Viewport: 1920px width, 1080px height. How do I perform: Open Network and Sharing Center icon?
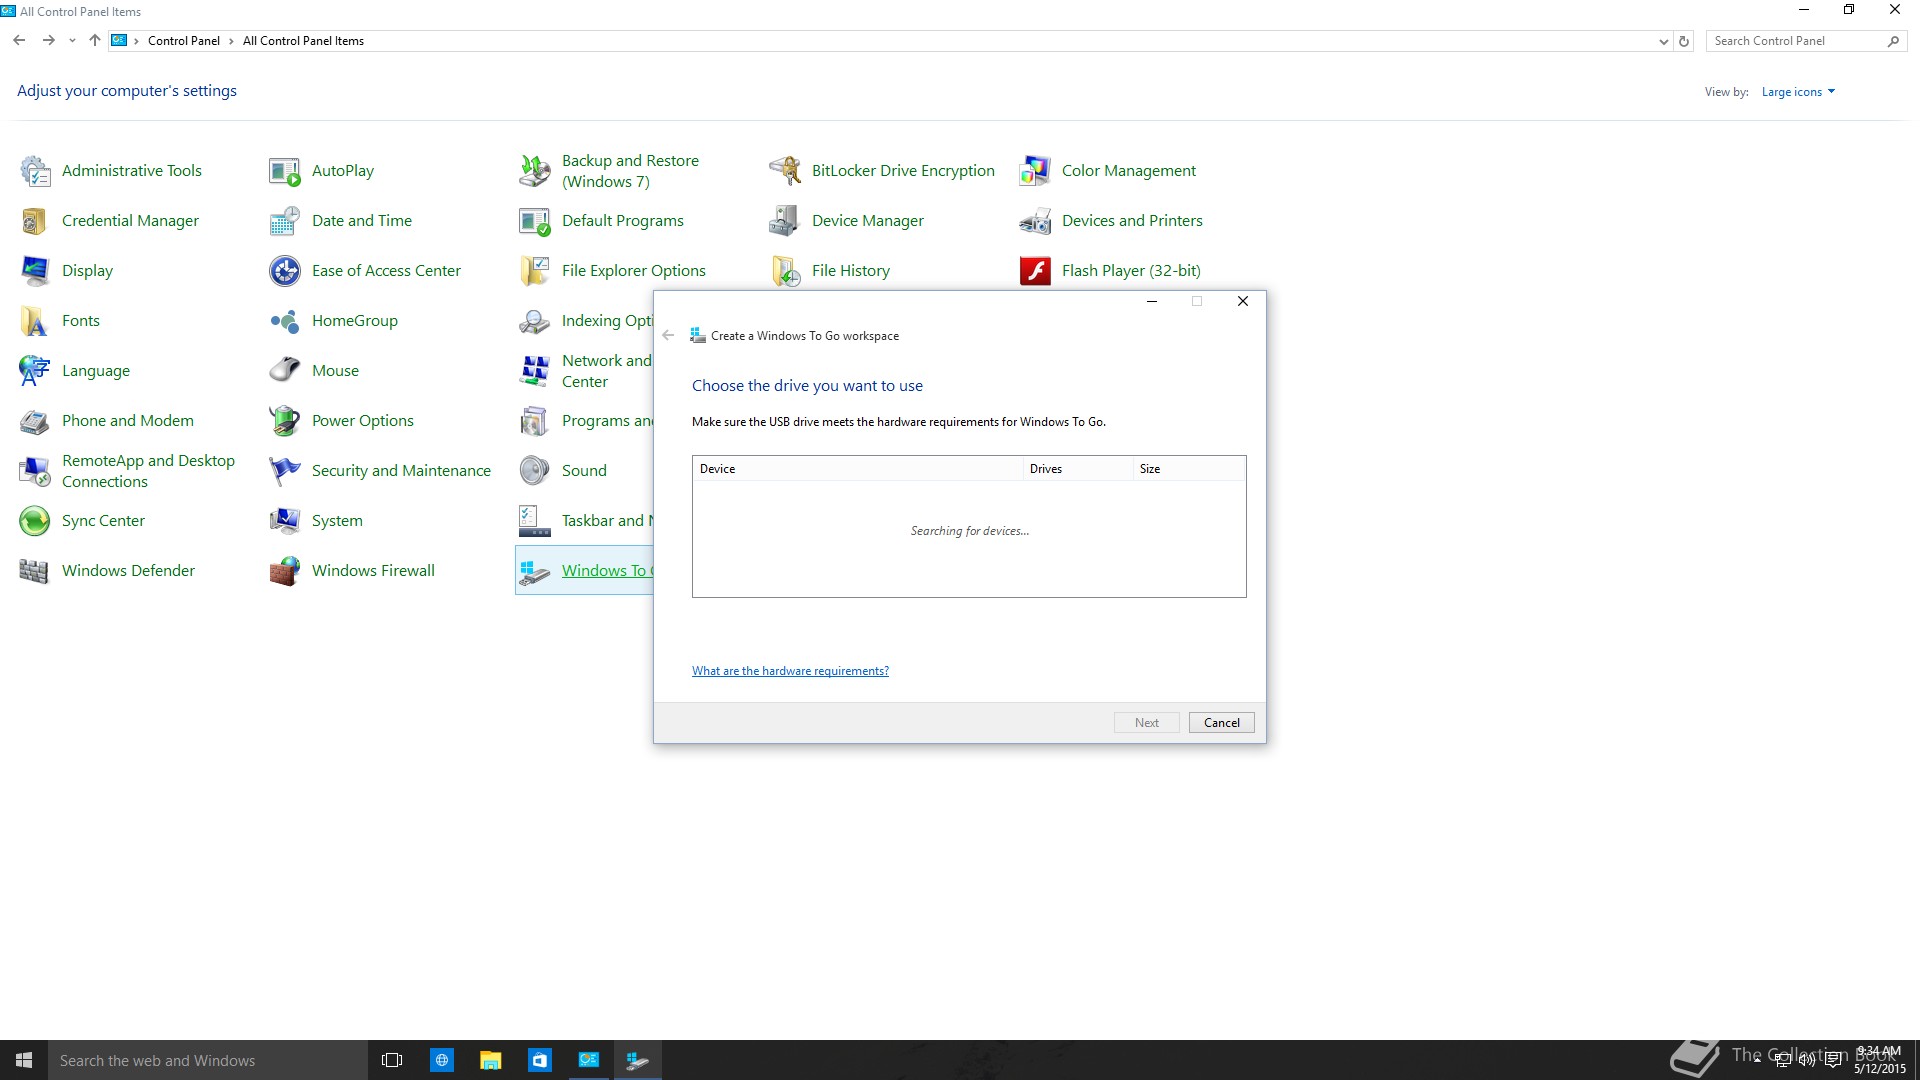pyautogui.click(x=535, y=371)
